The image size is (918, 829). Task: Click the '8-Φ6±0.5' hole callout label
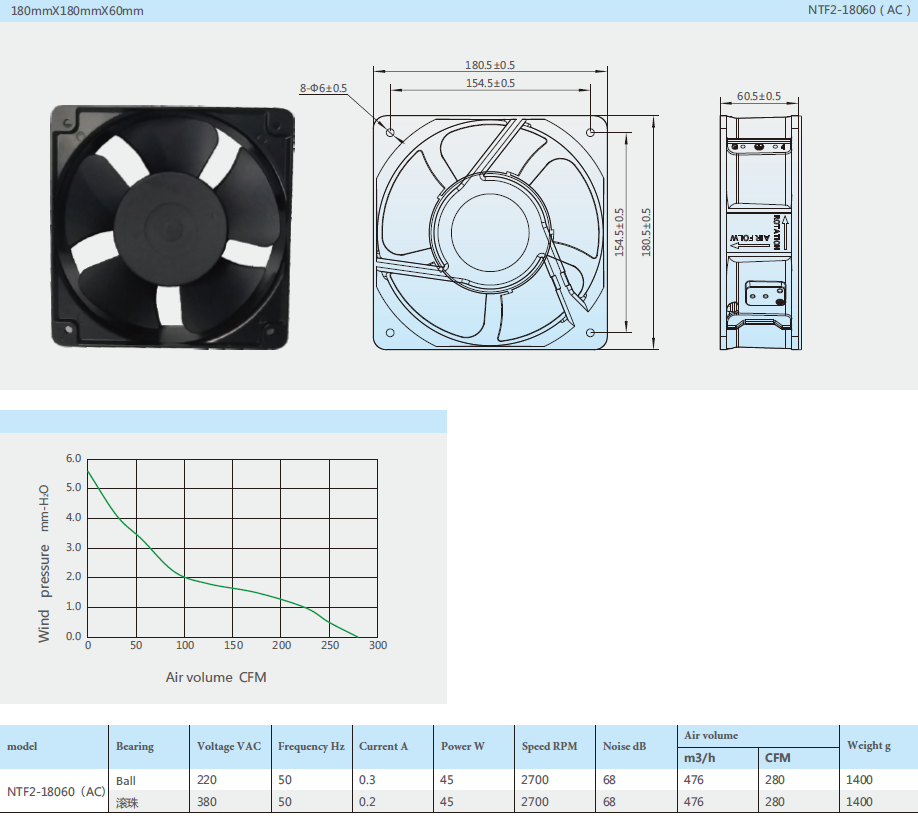point(323,88)
